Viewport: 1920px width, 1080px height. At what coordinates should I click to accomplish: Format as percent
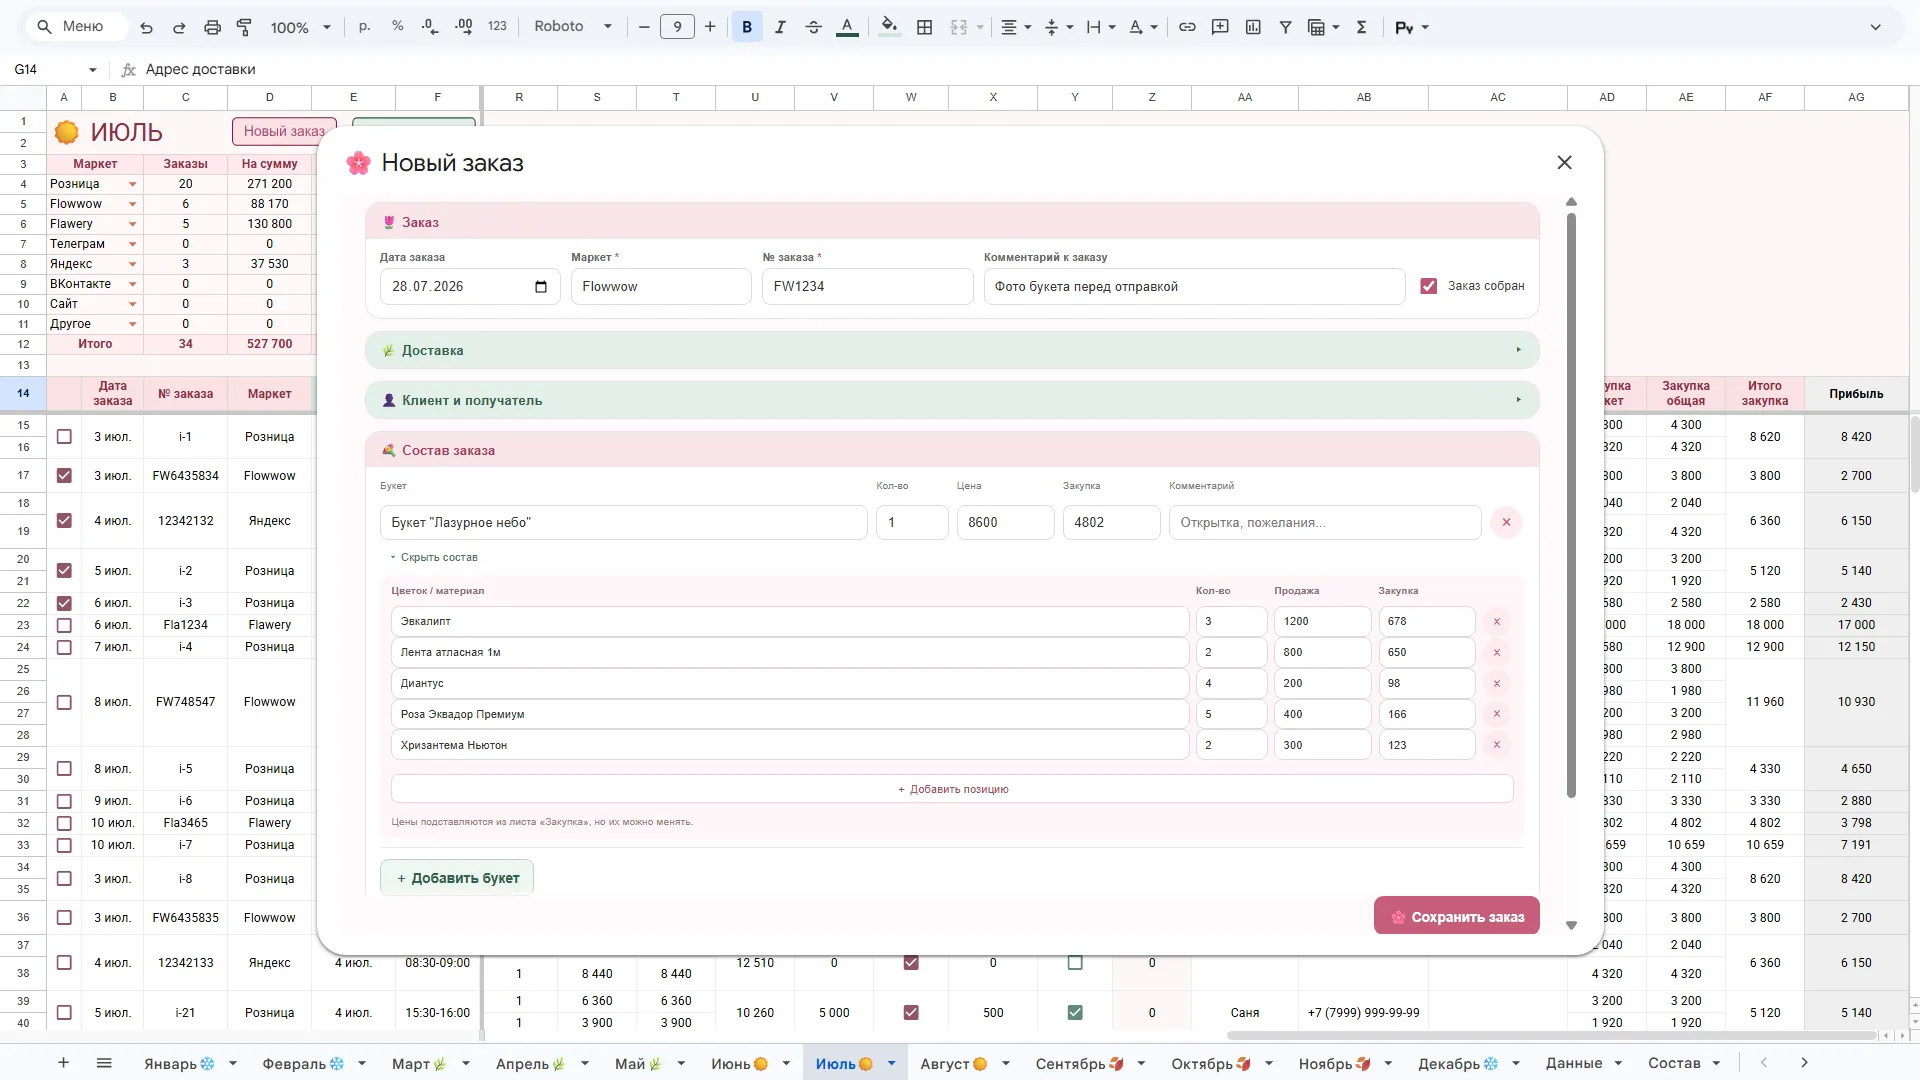point(398,26)
